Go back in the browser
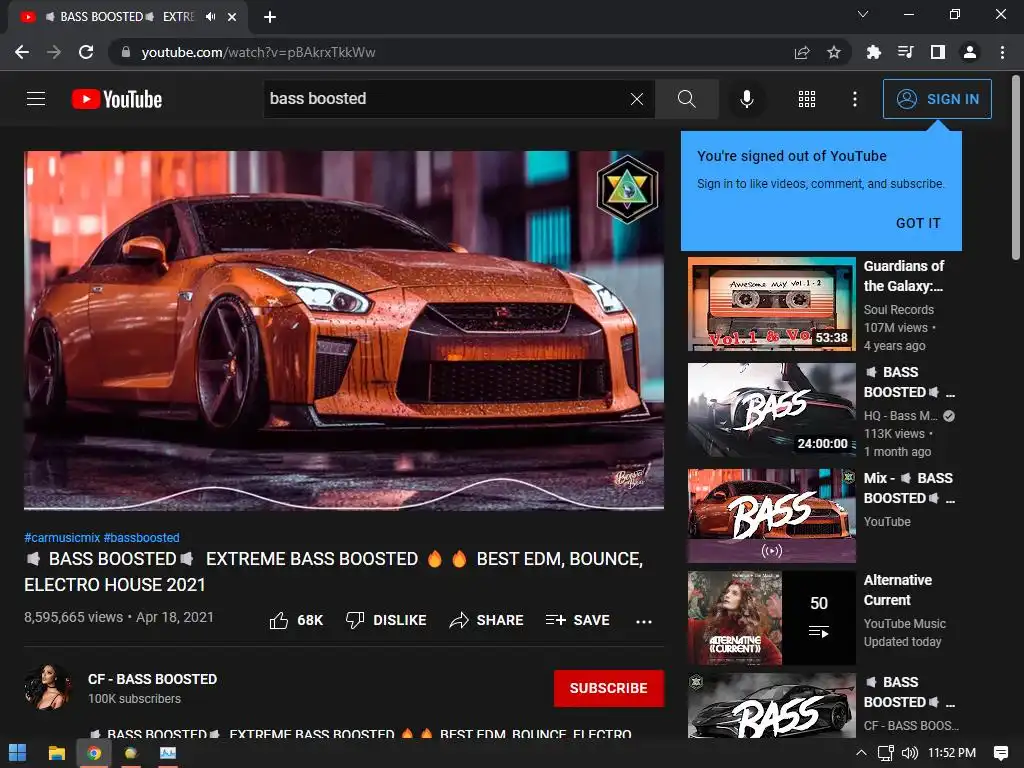 22,52
